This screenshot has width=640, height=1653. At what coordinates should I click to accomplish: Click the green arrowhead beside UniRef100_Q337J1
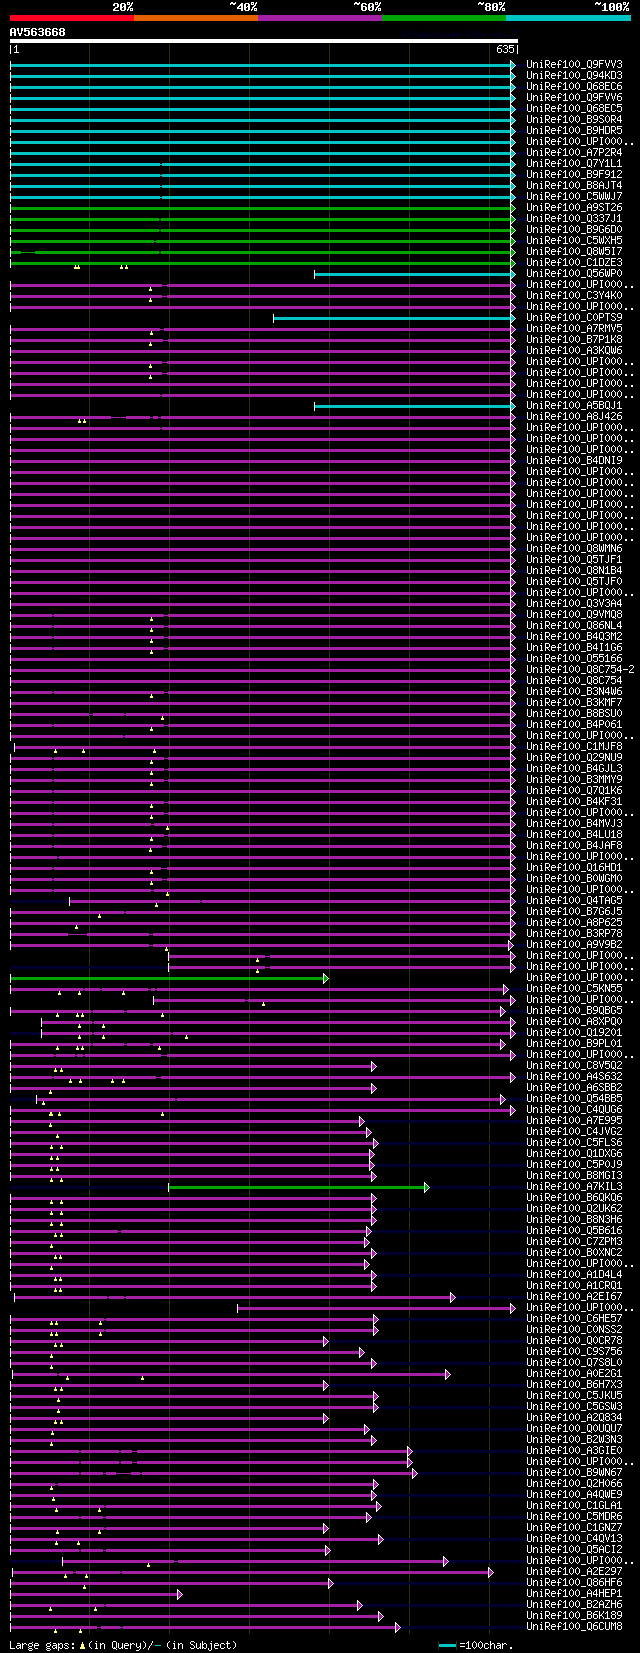pos(513,218)
